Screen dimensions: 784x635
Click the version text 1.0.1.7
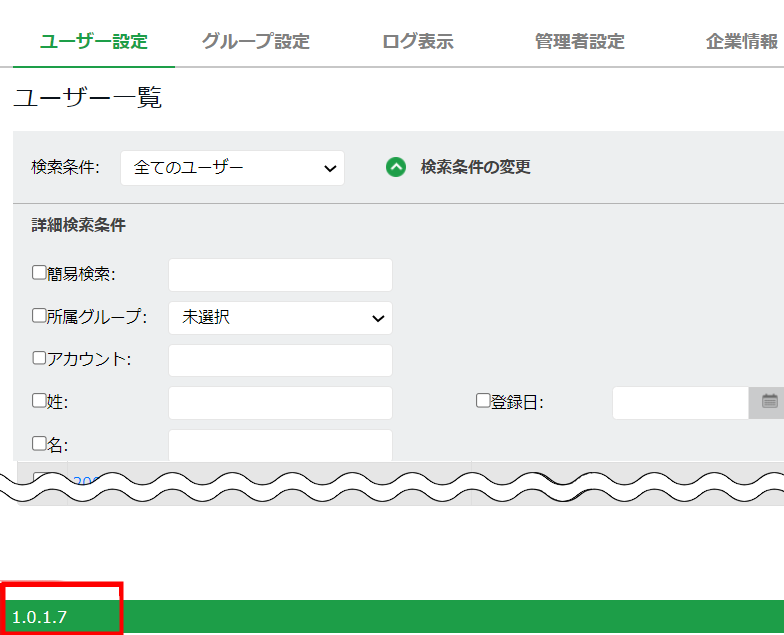coord(39,617)
